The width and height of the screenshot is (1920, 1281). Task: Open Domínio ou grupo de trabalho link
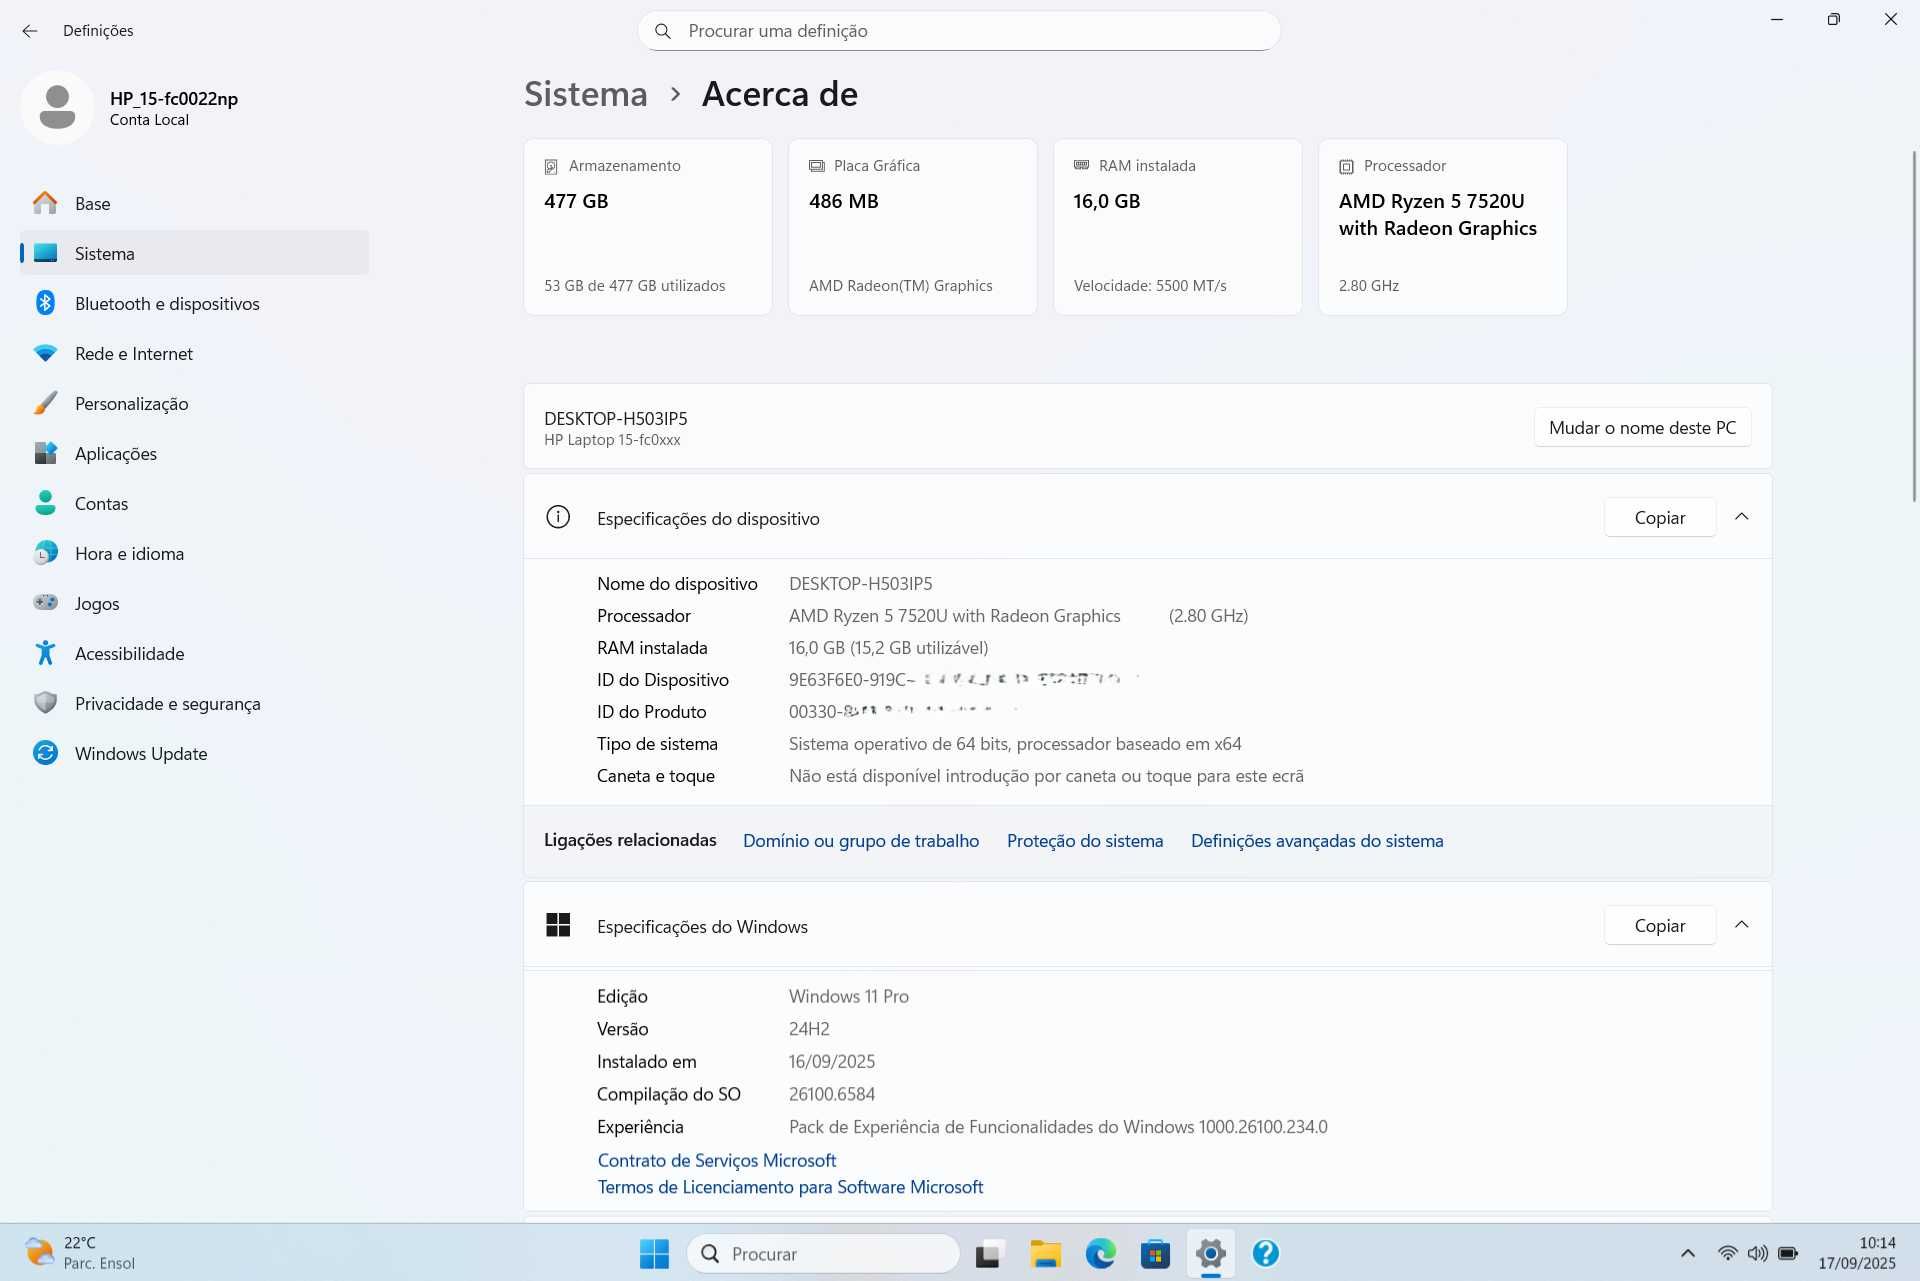point(861,841)
